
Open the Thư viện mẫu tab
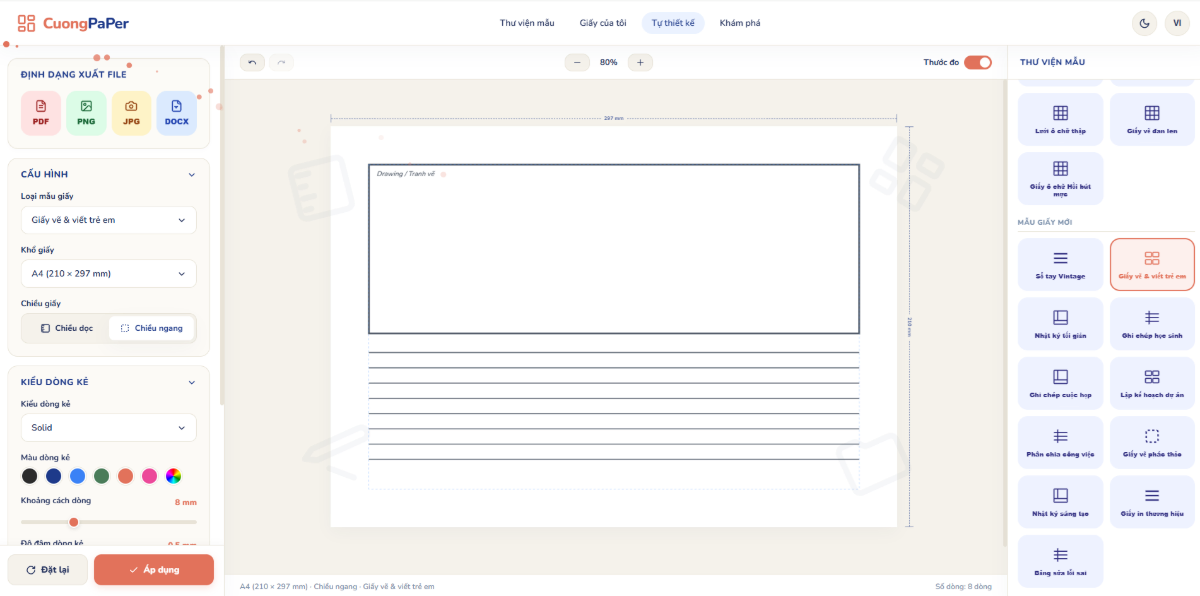point(527,23)
